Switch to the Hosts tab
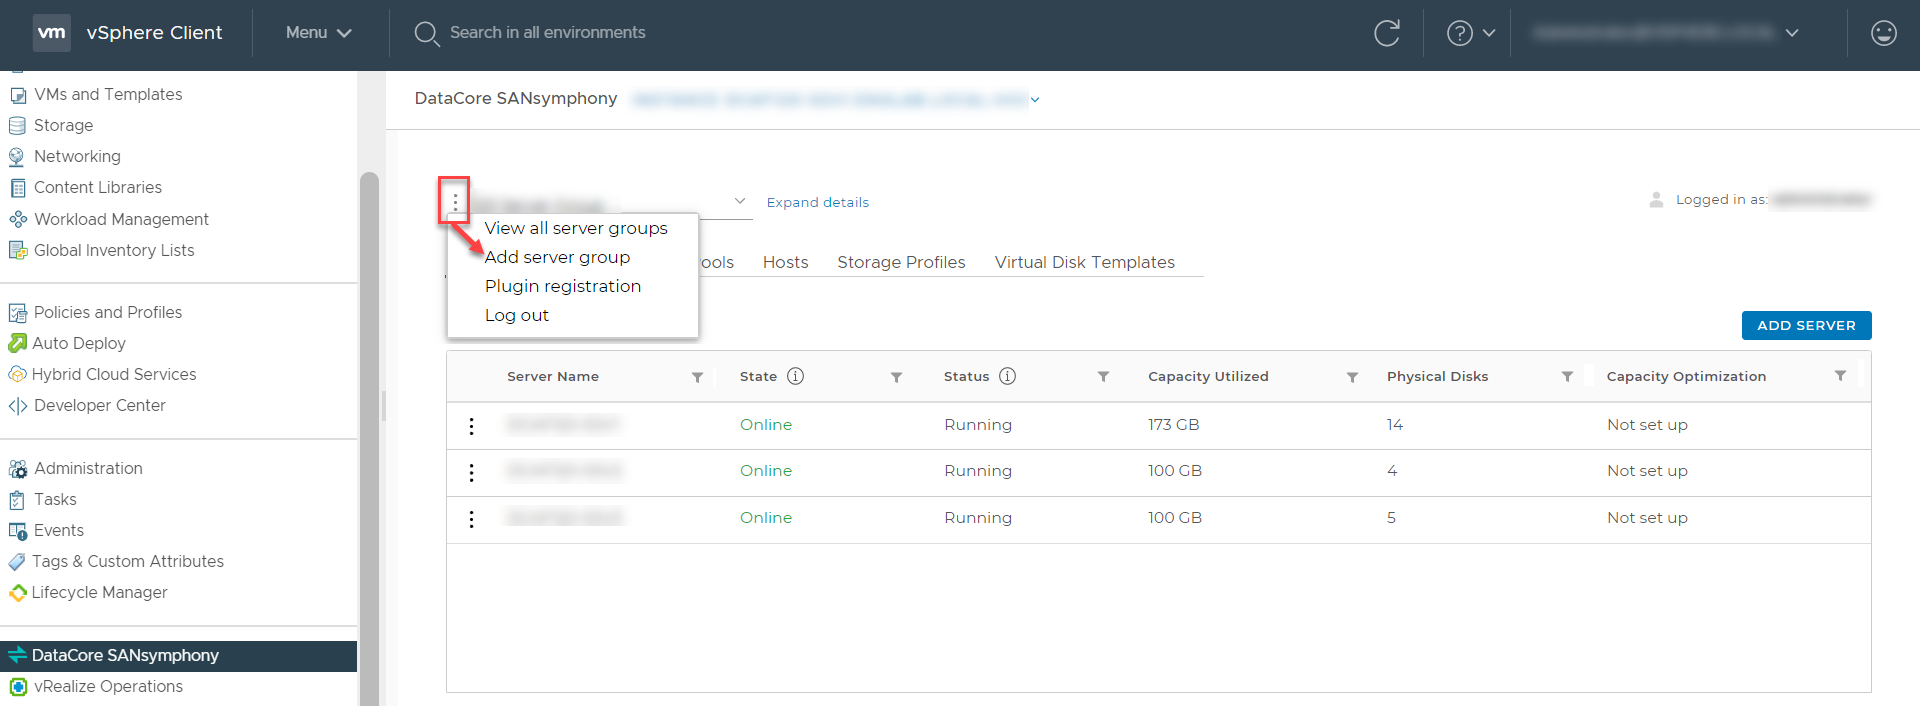Screen dimensions: 1920x706 tap(785, 262)
